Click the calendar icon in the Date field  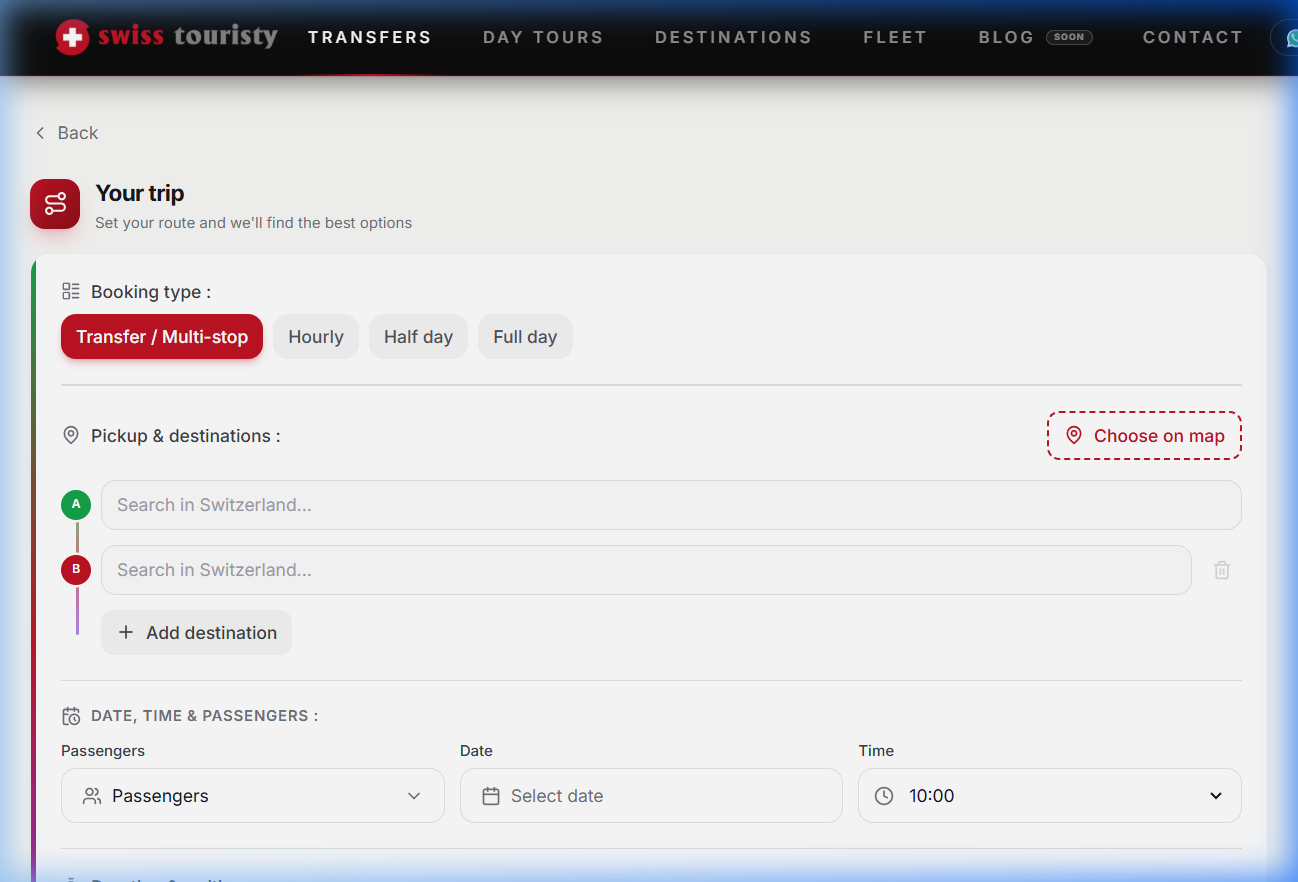[x=490, y=796]
